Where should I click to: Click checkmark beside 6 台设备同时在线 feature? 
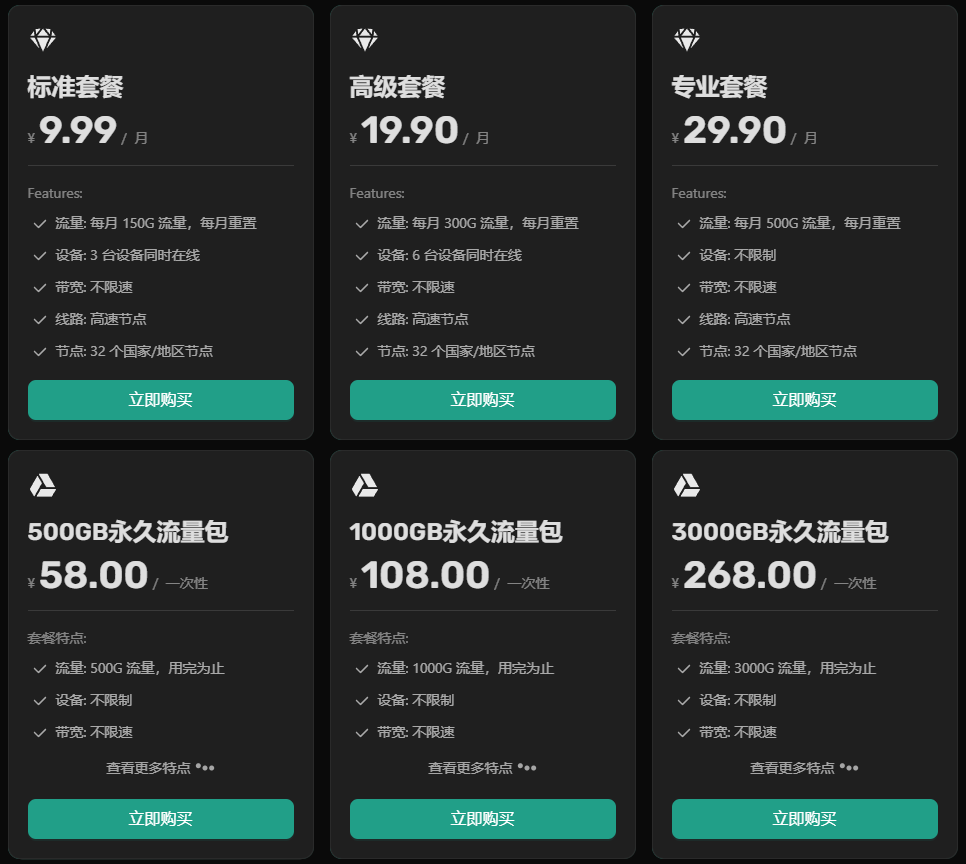click(362, 256)
